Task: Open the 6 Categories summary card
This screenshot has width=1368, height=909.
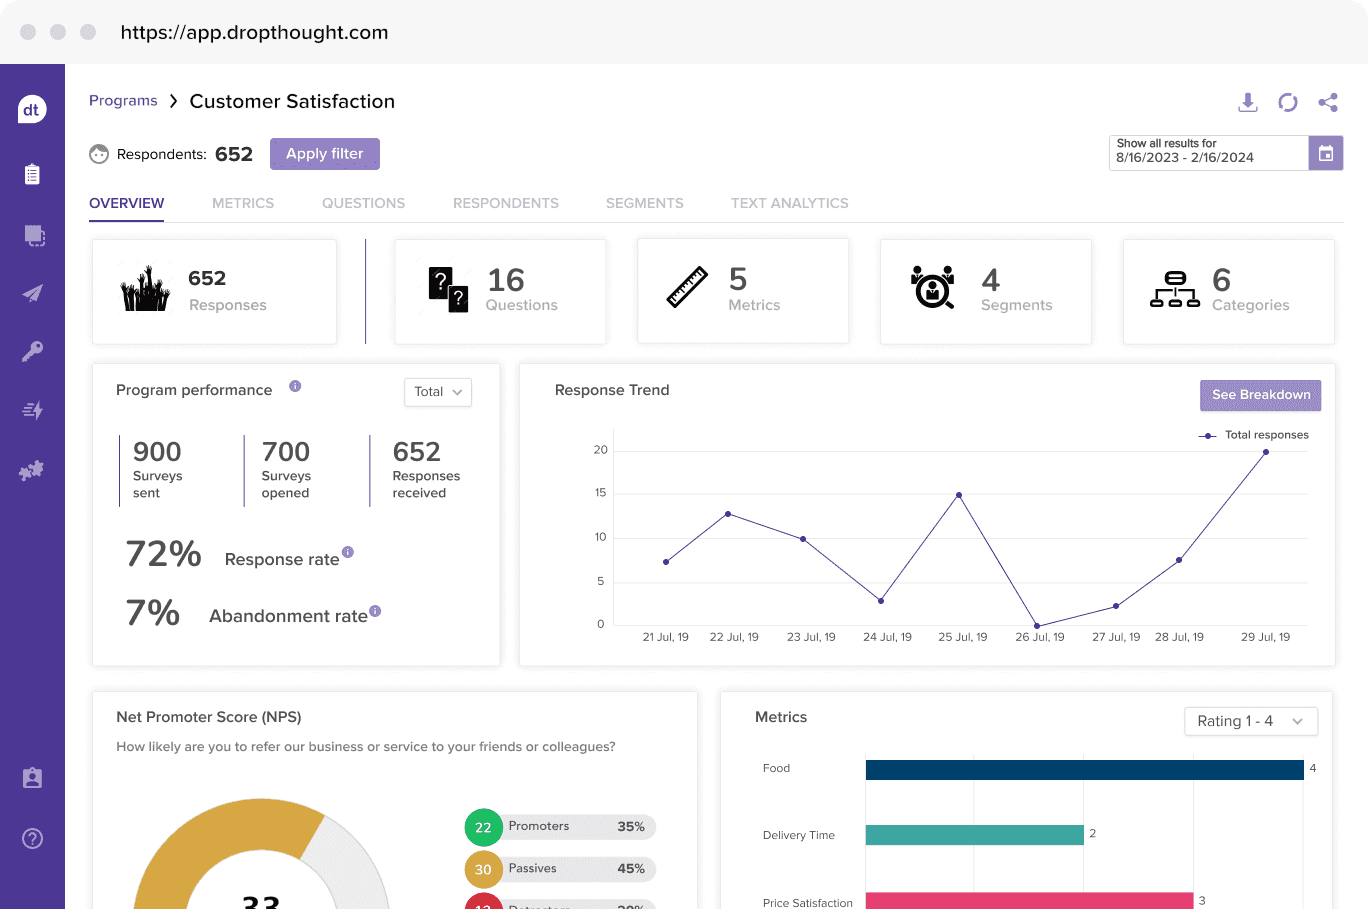Action: 1229,291
